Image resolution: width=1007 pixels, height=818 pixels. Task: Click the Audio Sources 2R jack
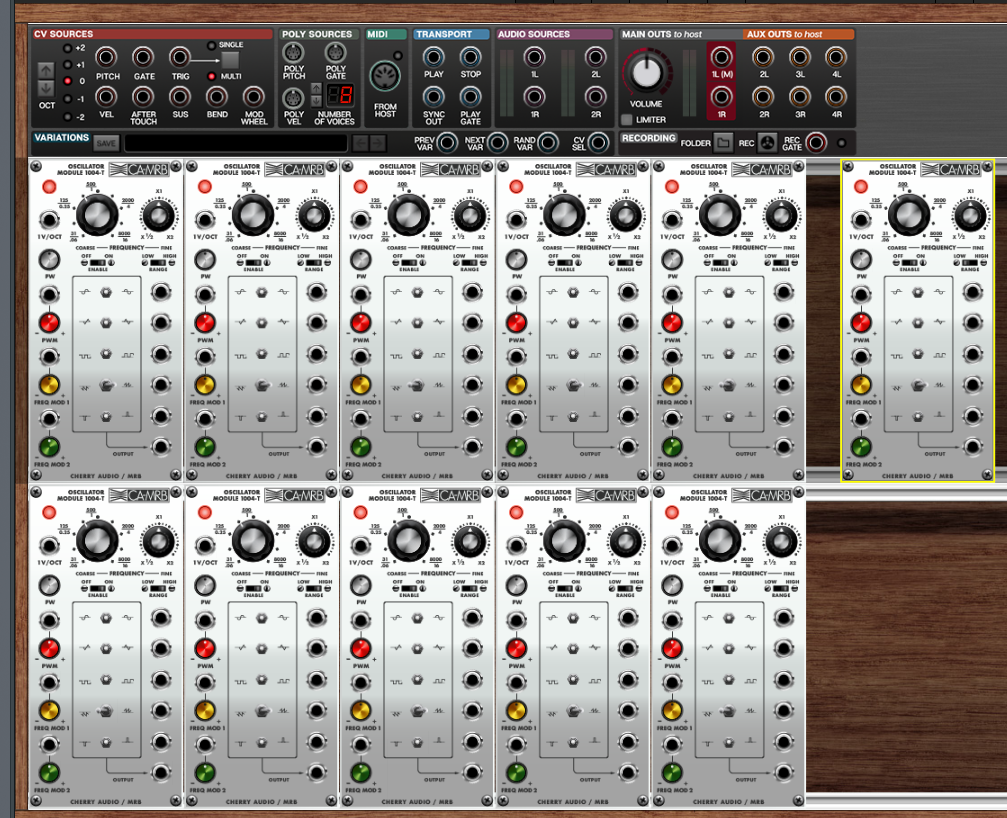click(x=595, y=97)
